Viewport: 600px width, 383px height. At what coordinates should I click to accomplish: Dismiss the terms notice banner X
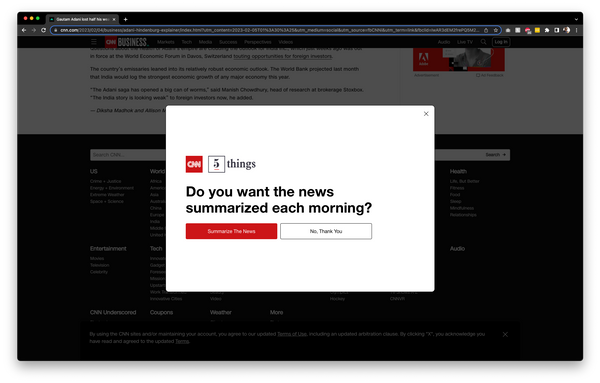pos(505,334)
